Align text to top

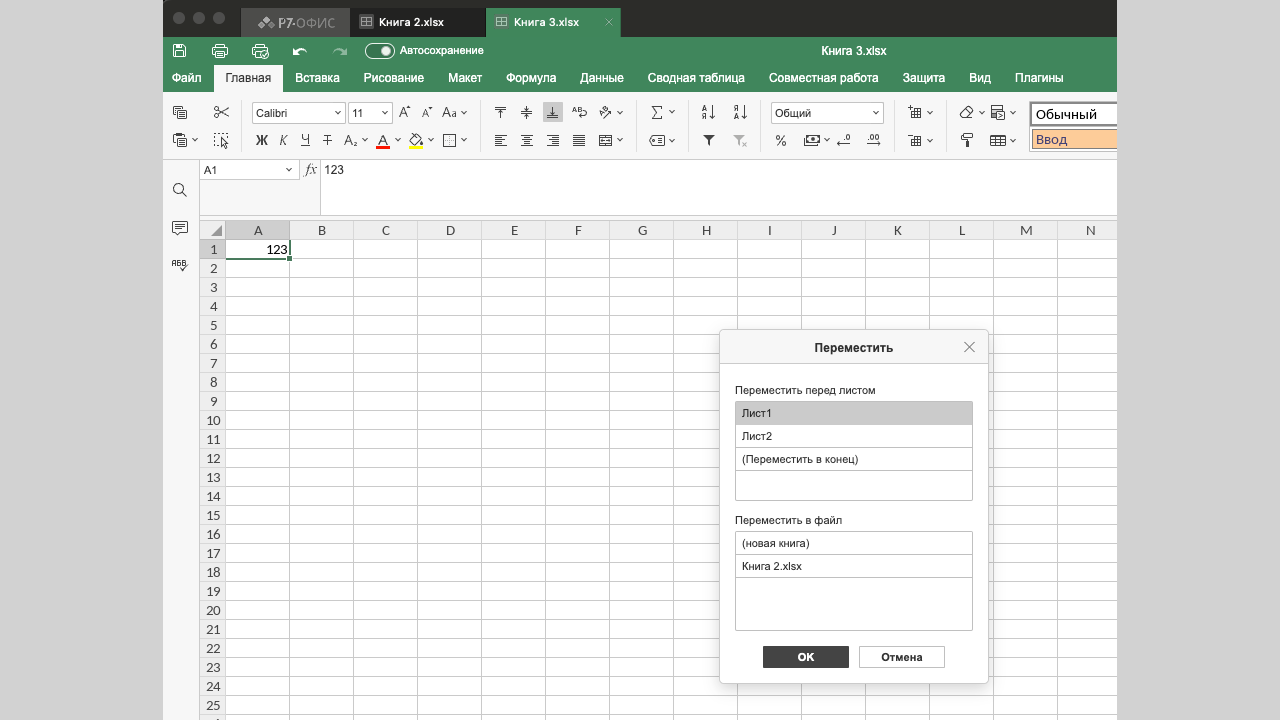pos(501,113)
